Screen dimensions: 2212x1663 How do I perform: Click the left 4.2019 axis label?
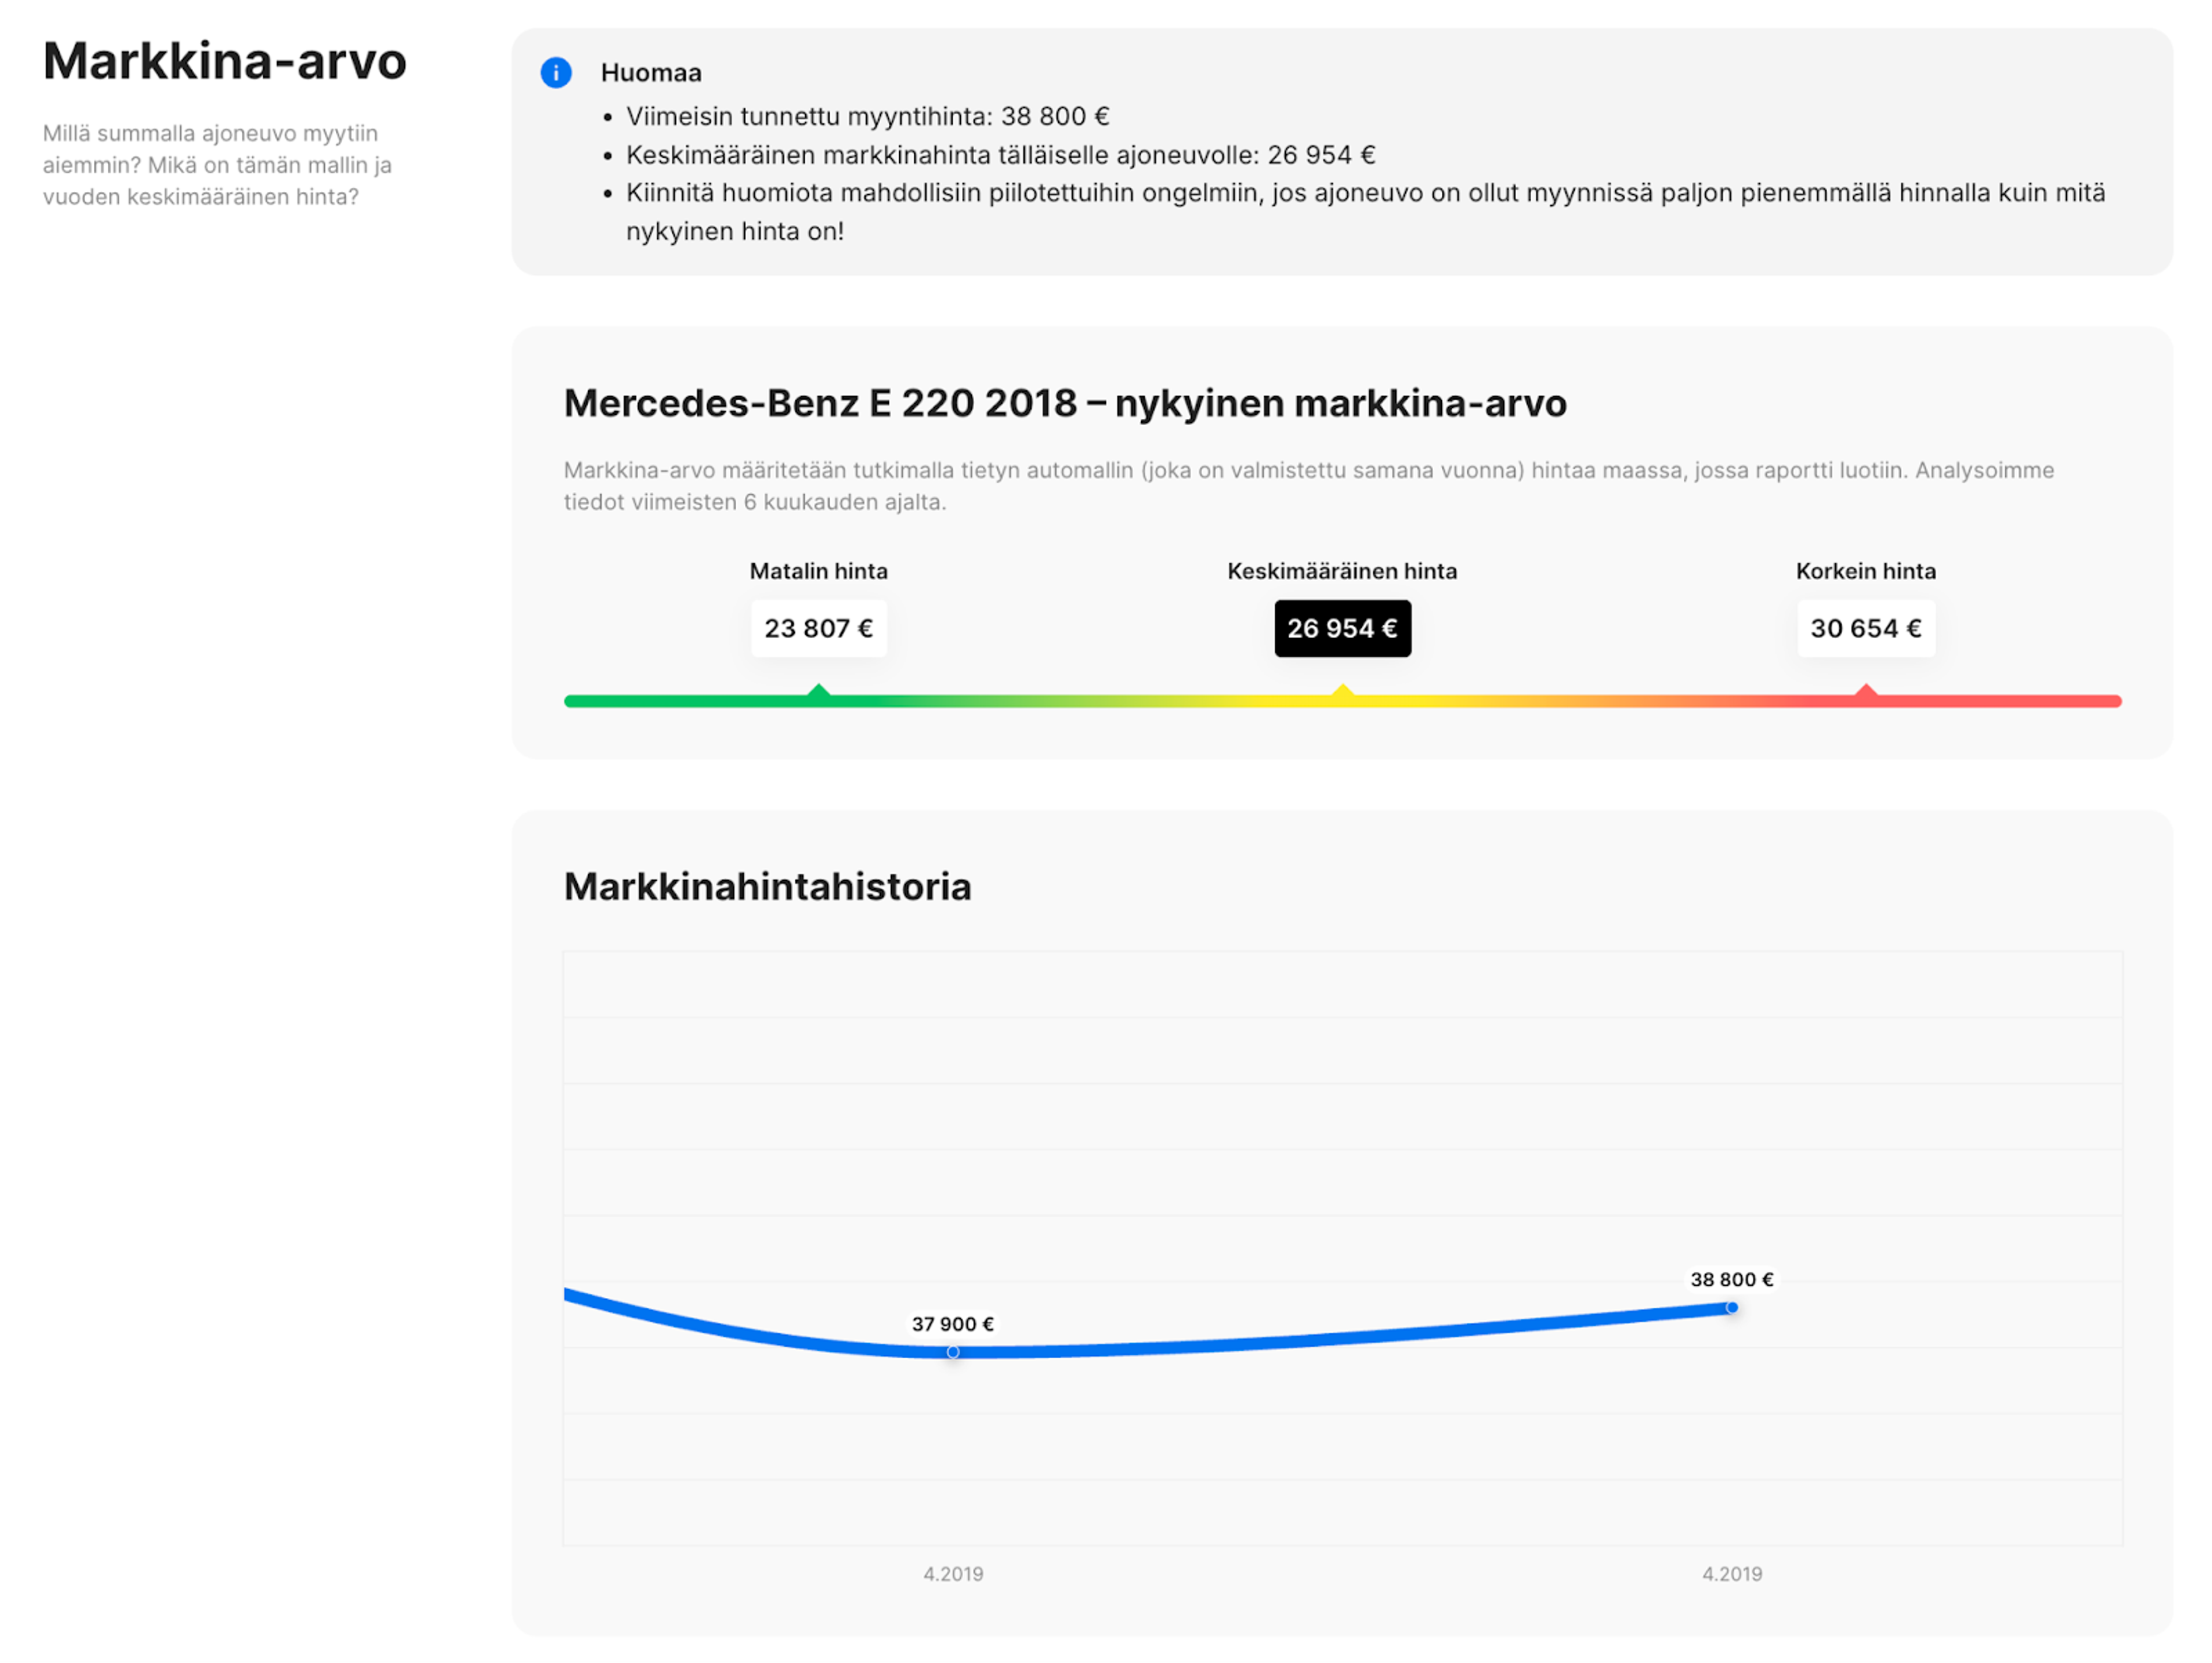pos(953,1574)
